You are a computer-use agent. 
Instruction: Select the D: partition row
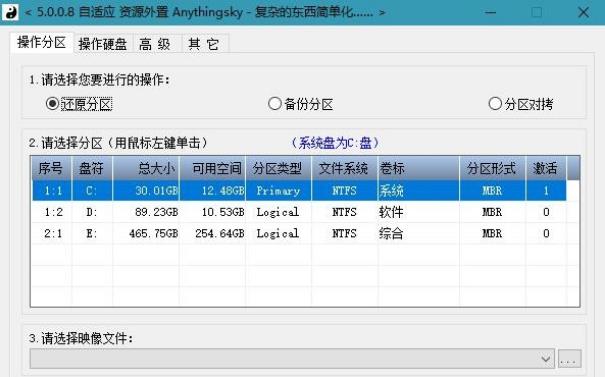coord(299,212)
